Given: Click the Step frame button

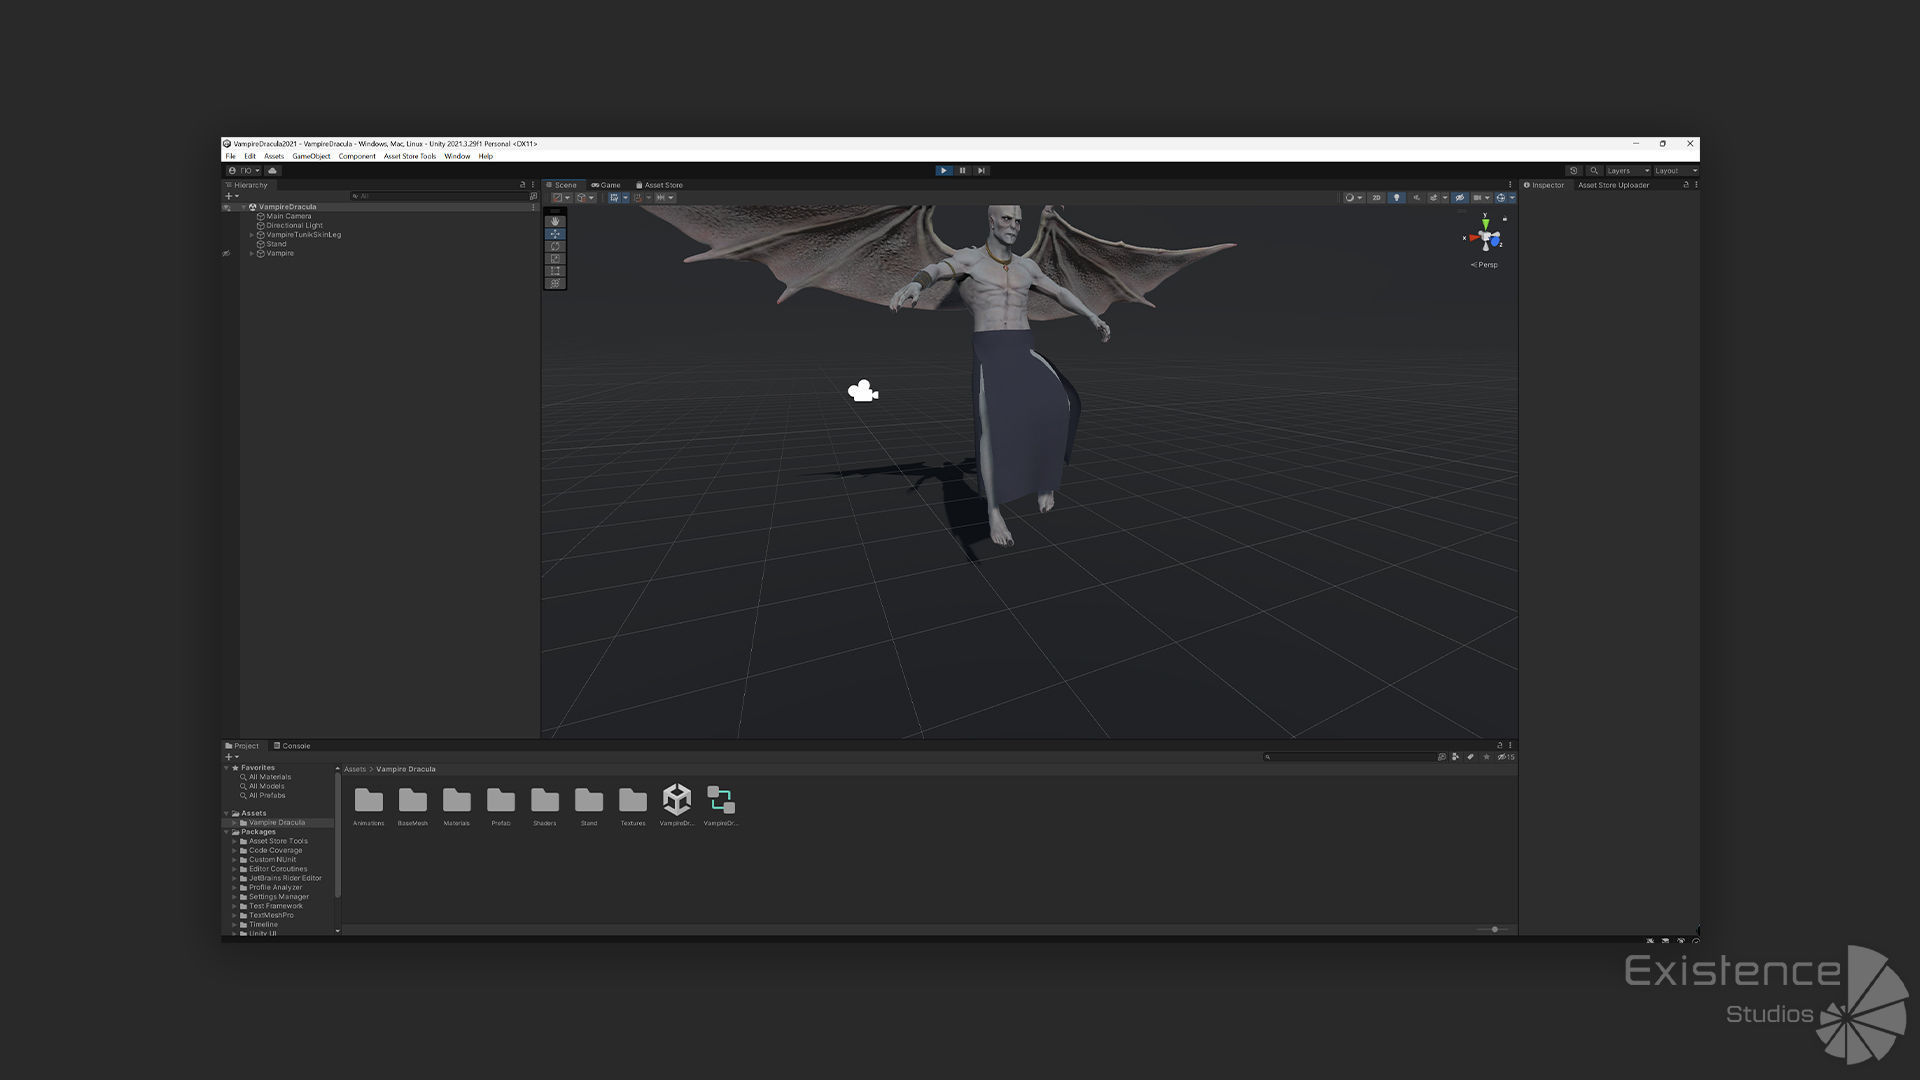Looking at the screenshot, I should [x=981, y=171].
